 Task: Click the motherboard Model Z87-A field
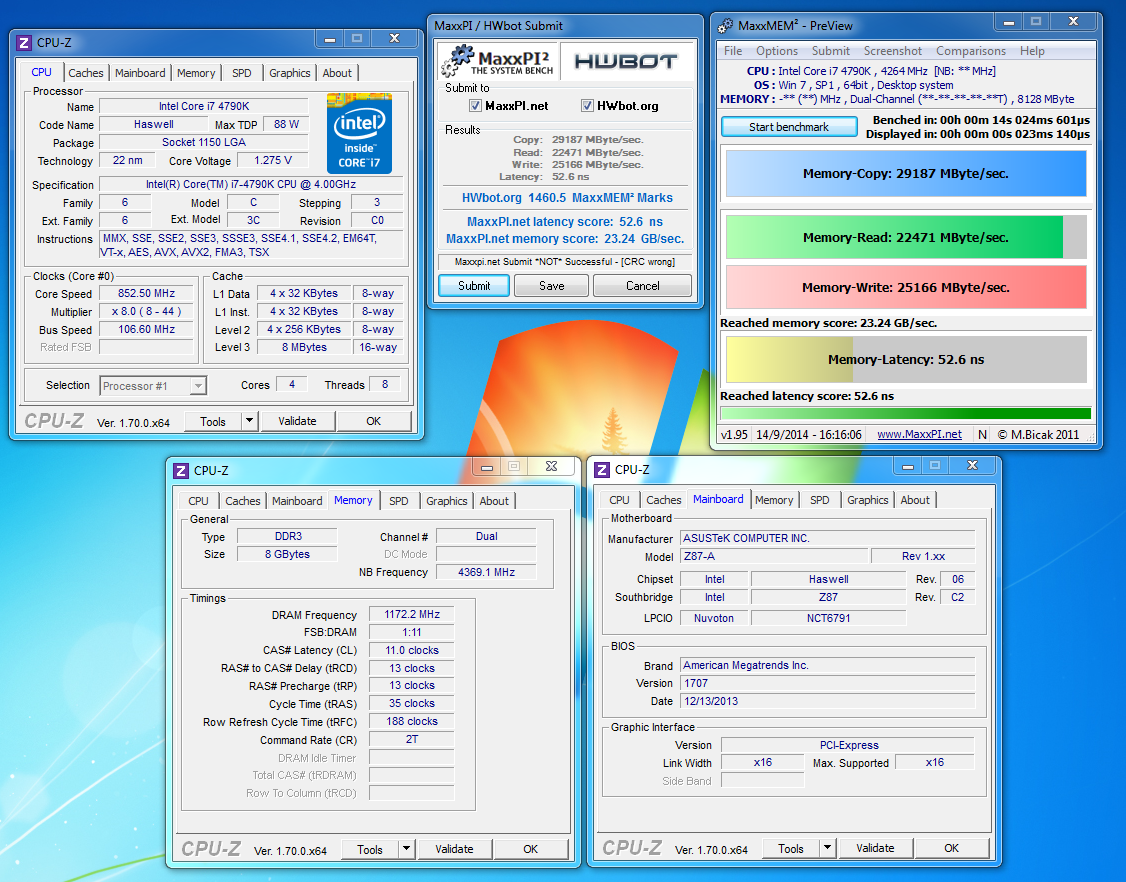coord(774,556)
